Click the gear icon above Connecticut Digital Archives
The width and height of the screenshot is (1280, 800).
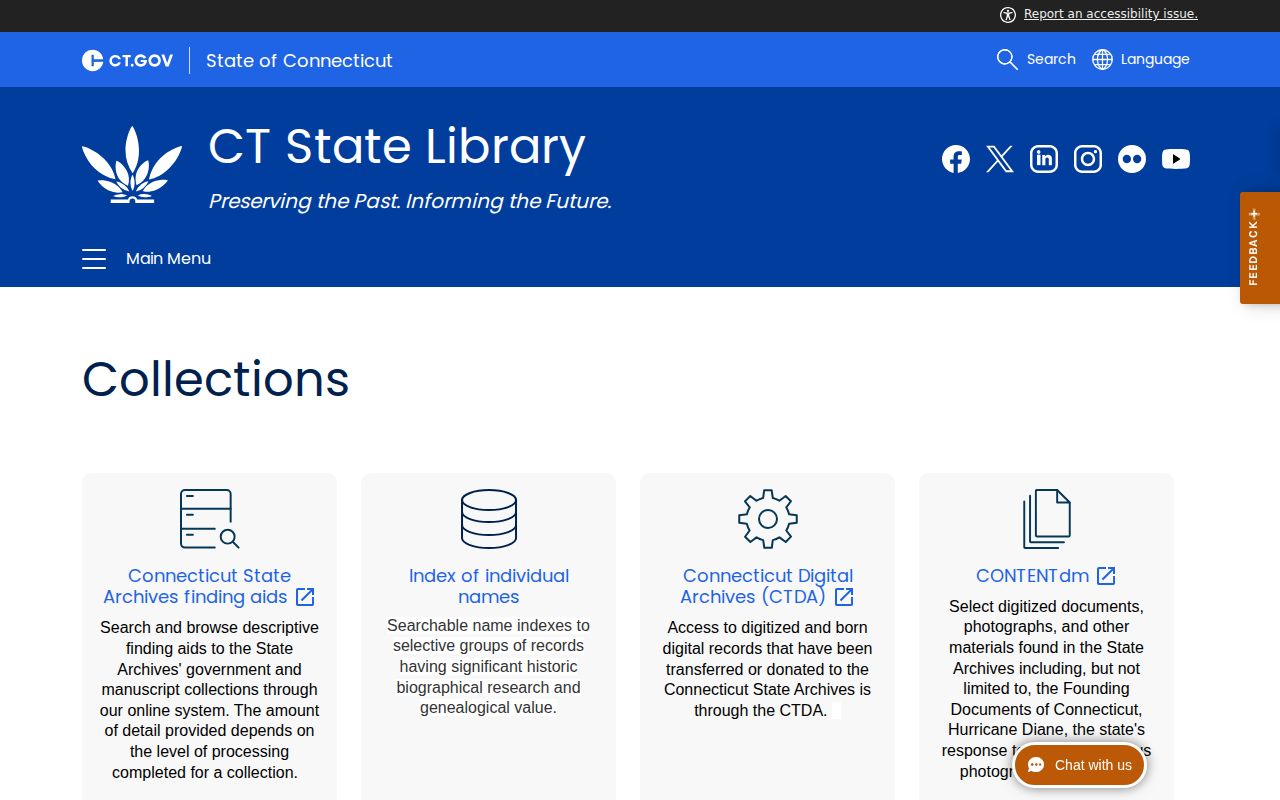[x=768, y=519]
